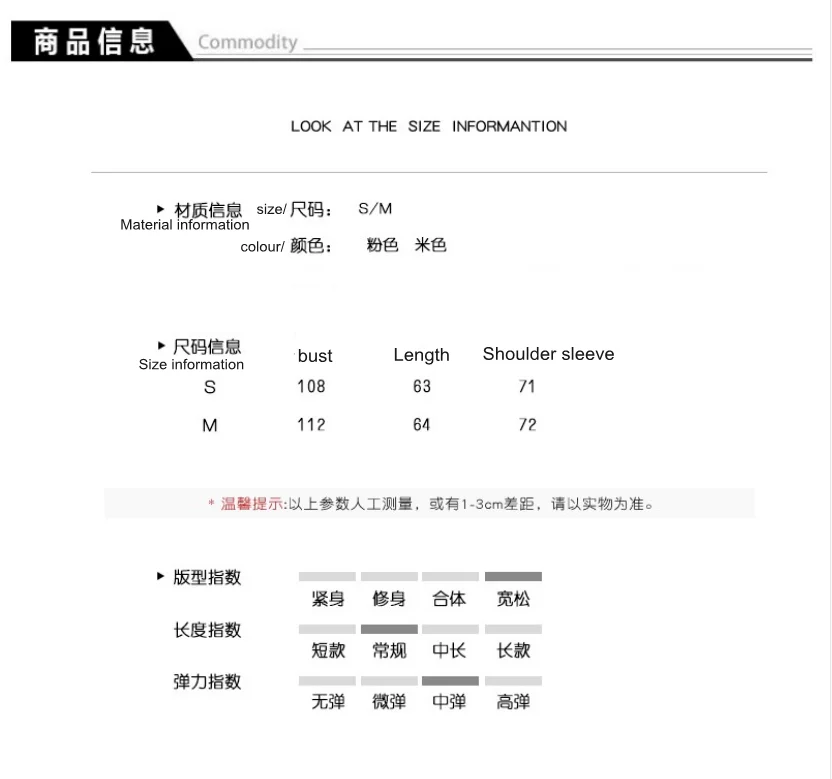
Task: Click the dark indicator bar above 常规
Action: pos(389,629)
